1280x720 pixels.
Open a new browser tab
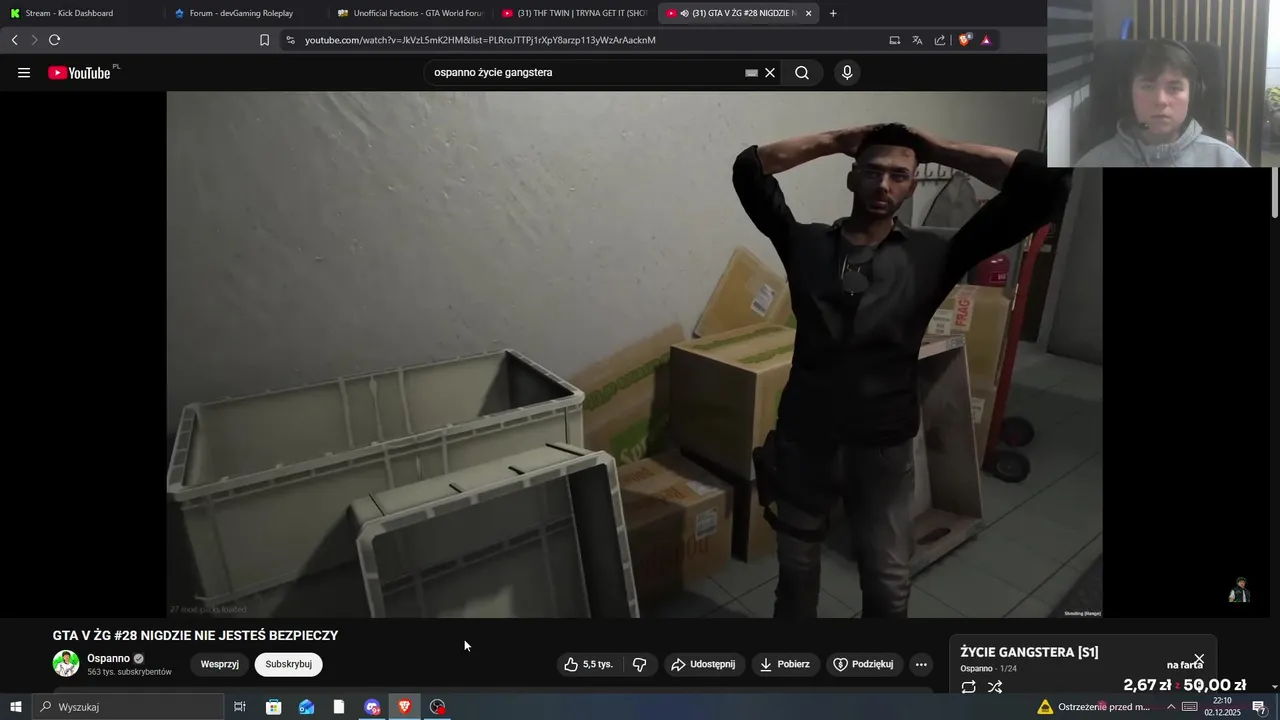pos(833,13)
